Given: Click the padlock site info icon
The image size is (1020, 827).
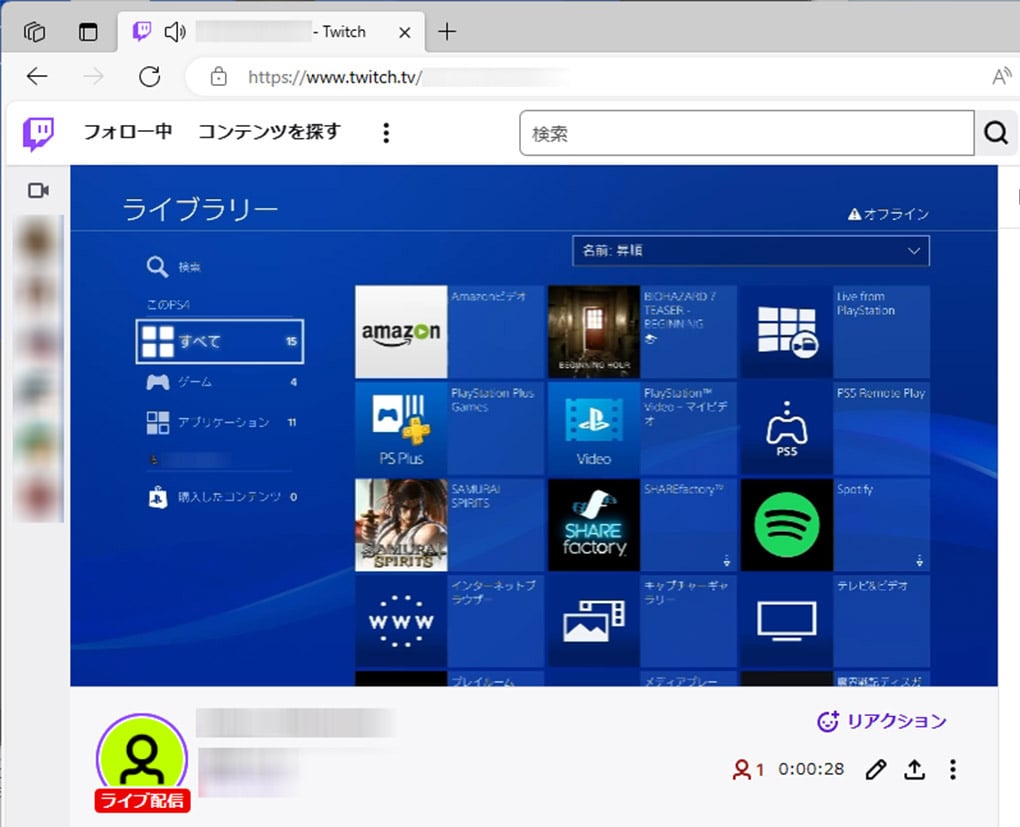Looking at the screenshot, I should point(219,77).
